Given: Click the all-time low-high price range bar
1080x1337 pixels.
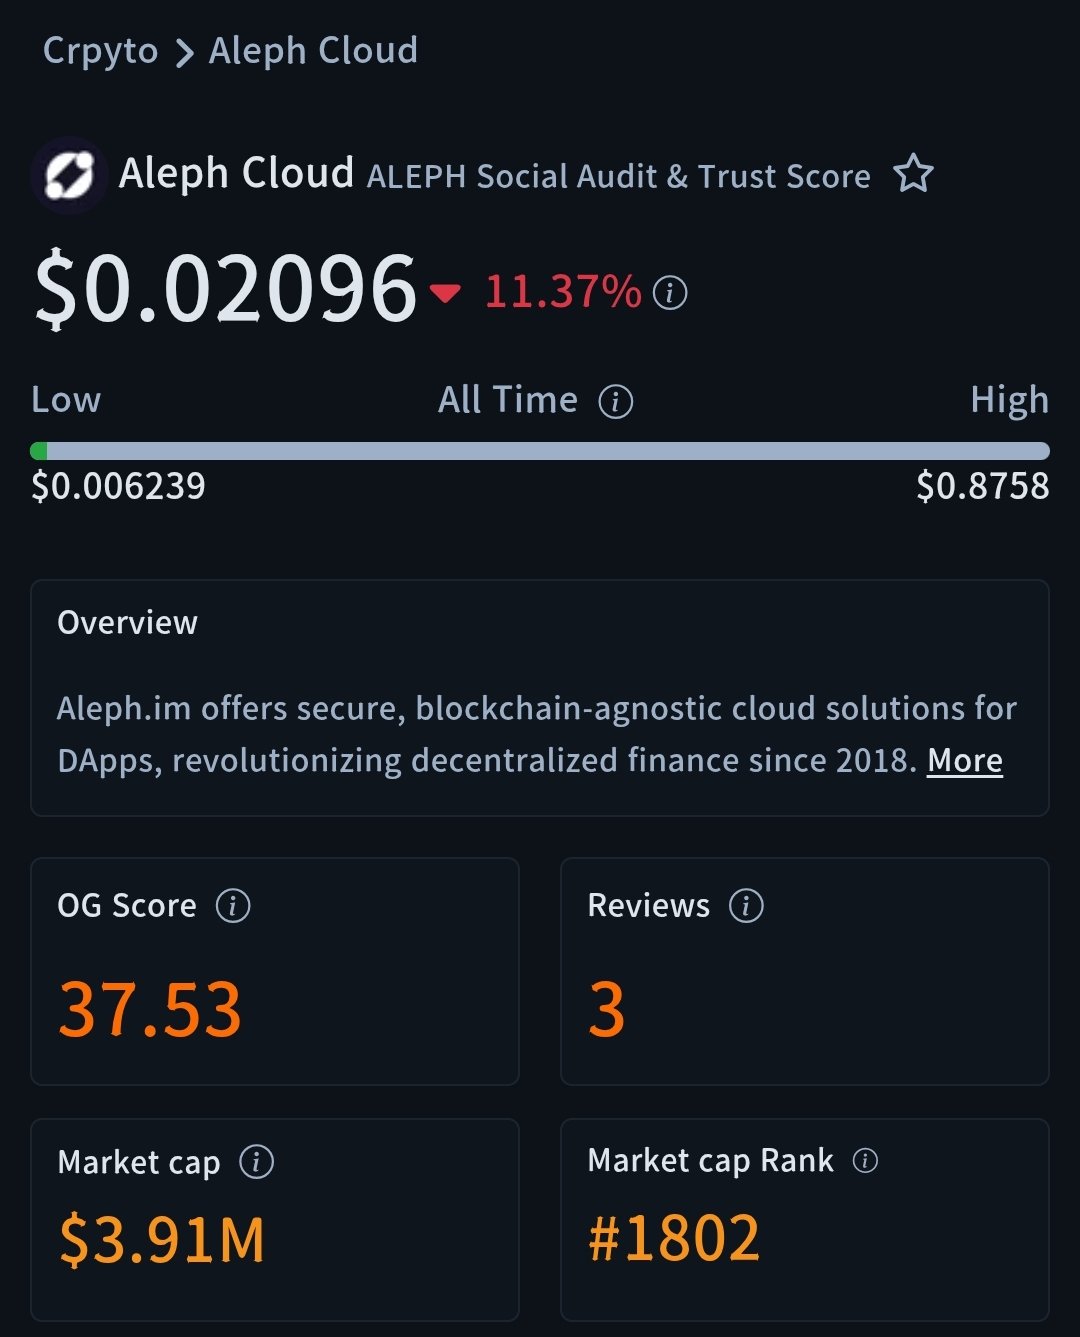Looking at the screenshot, I should 540,451.
